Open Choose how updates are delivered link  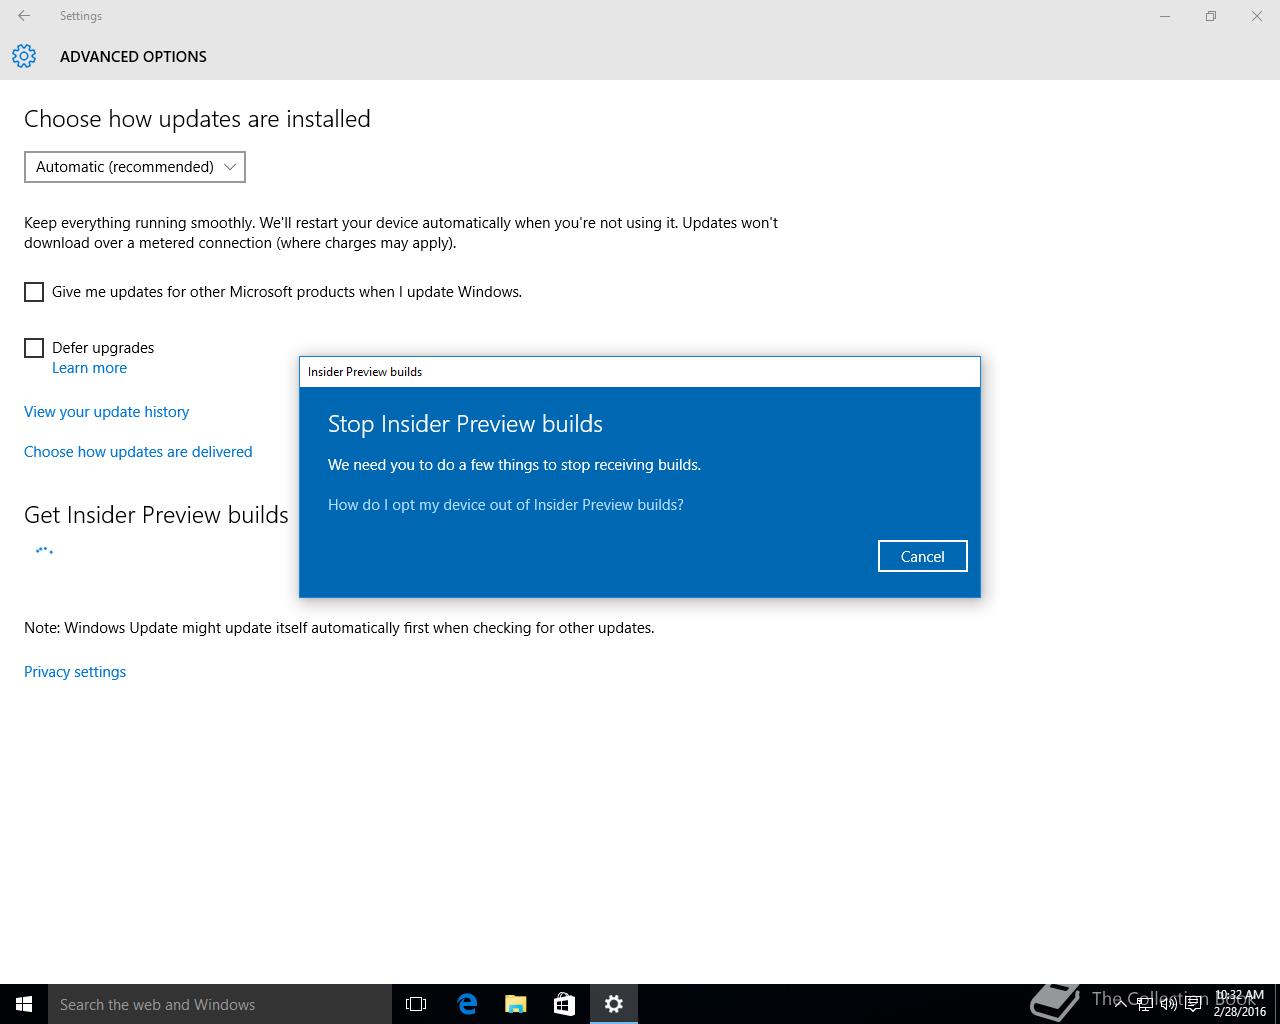(138, 452)
